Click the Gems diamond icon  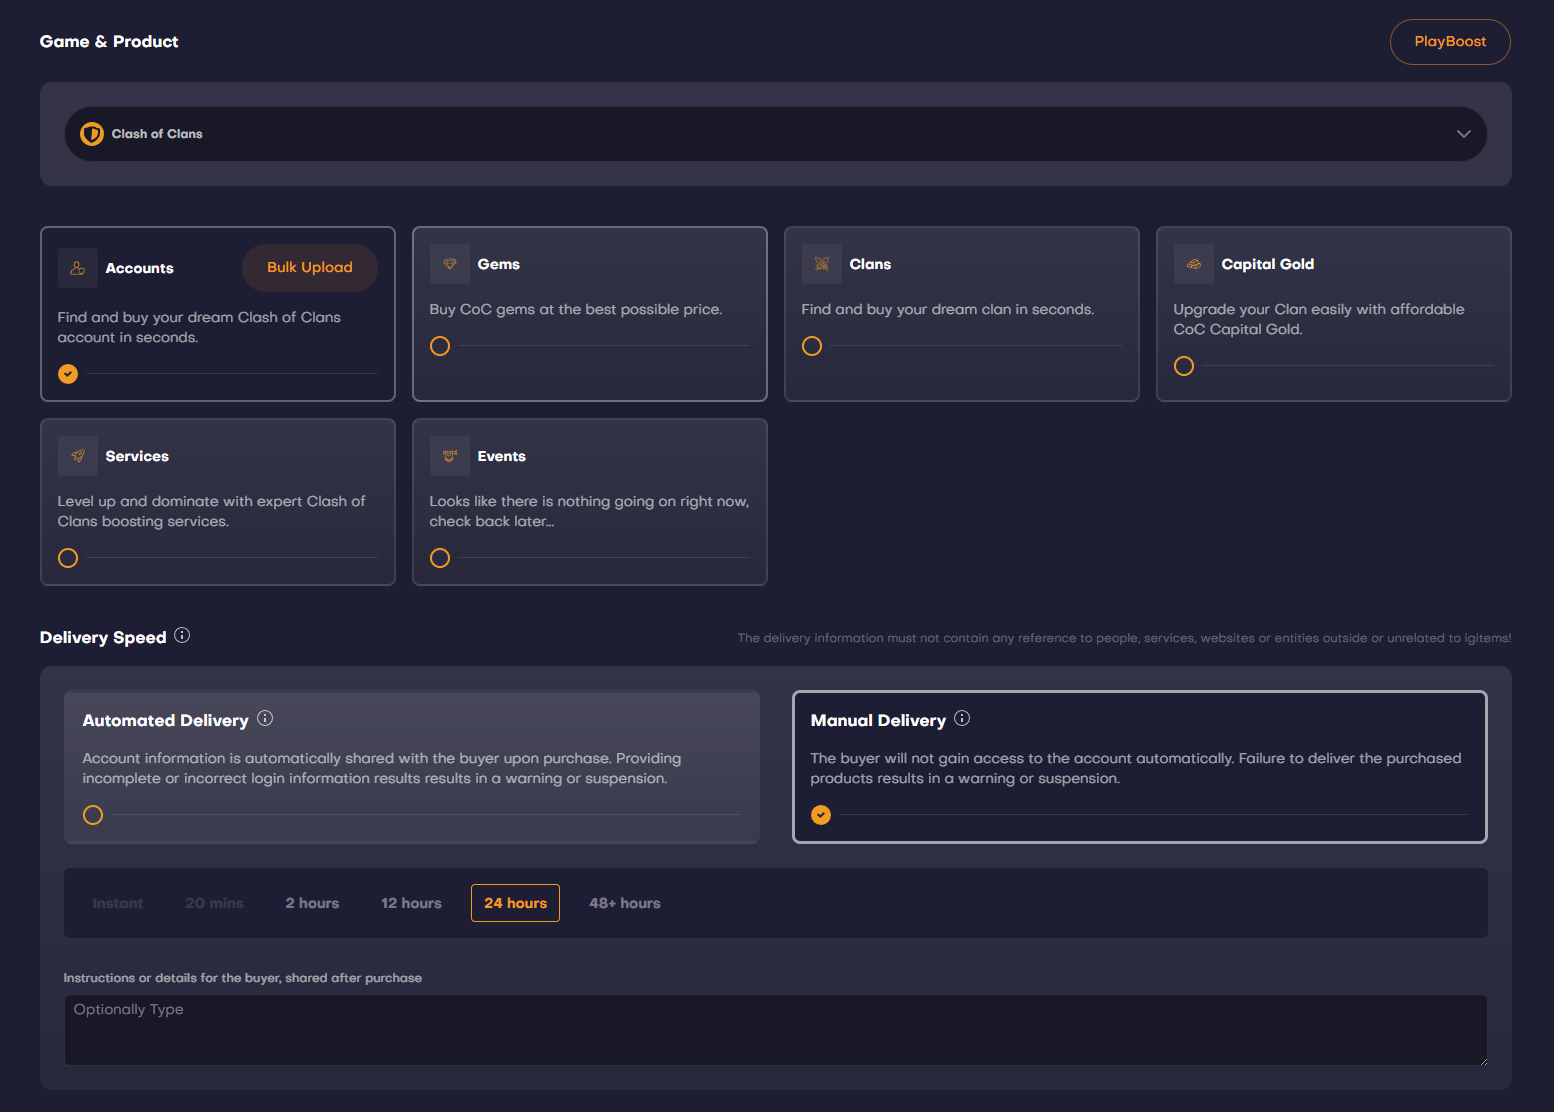[x=450, y=264]
